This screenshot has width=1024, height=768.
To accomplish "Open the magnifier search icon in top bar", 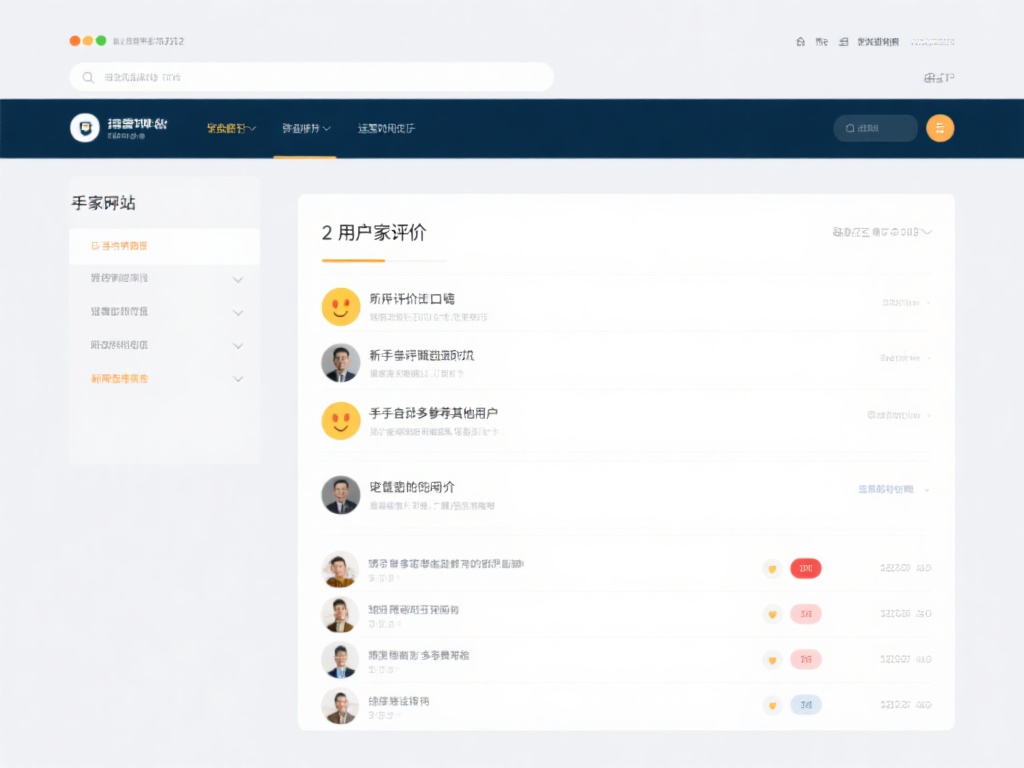I will pyautogui.click(x=87, y=76).
